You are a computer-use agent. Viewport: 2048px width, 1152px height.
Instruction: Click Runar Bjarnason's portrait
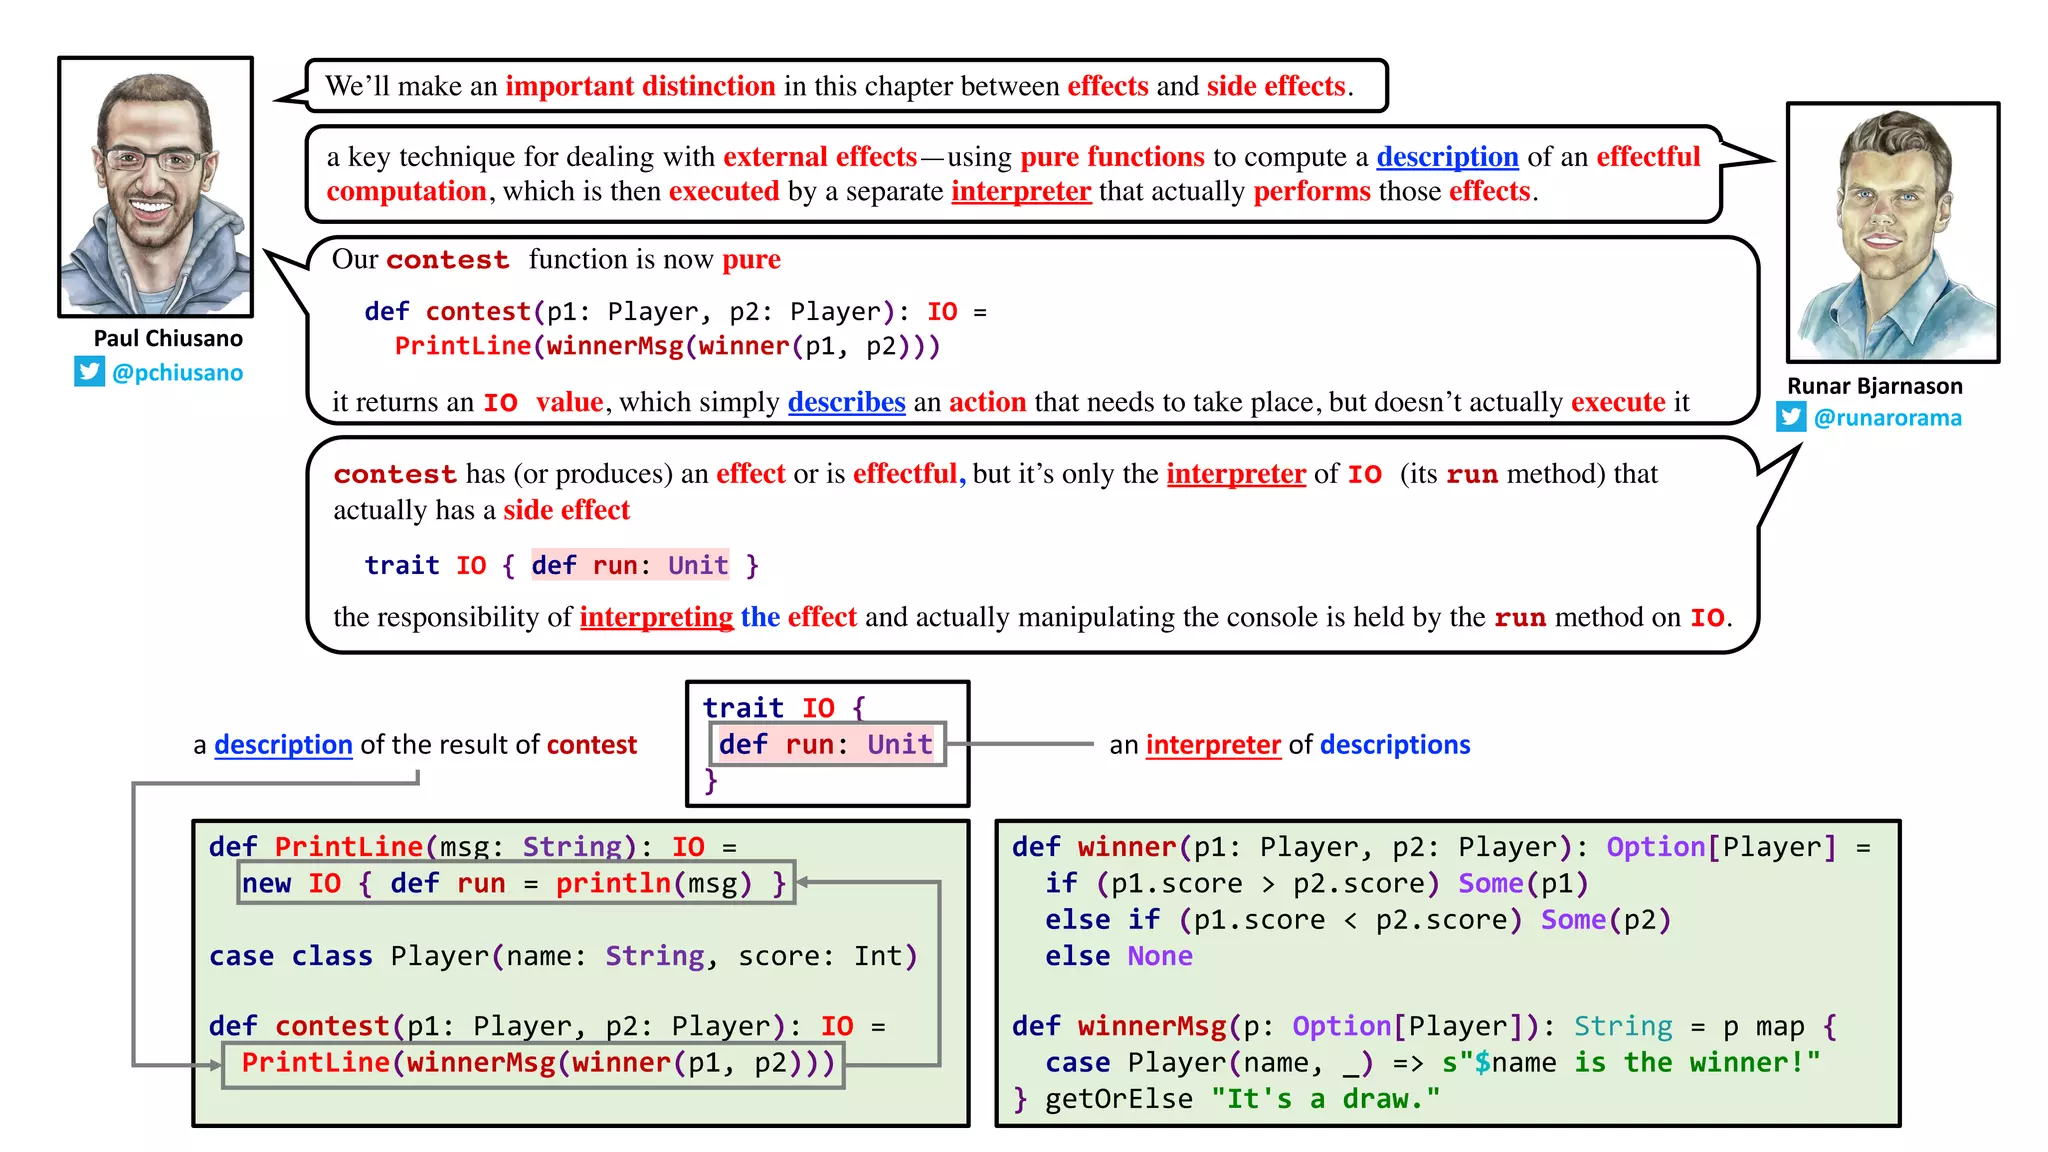coord(1893,232)
